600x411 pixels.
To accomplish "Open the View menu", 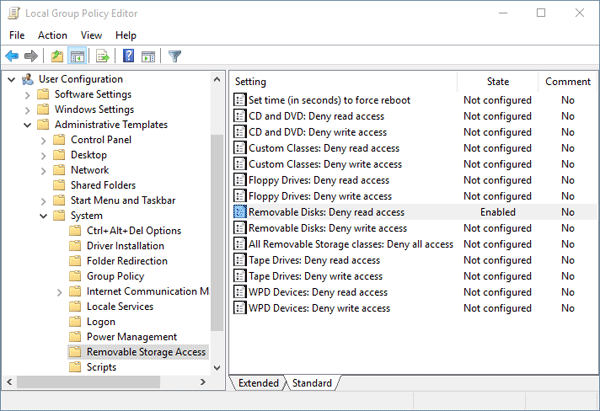I will 92,35.
